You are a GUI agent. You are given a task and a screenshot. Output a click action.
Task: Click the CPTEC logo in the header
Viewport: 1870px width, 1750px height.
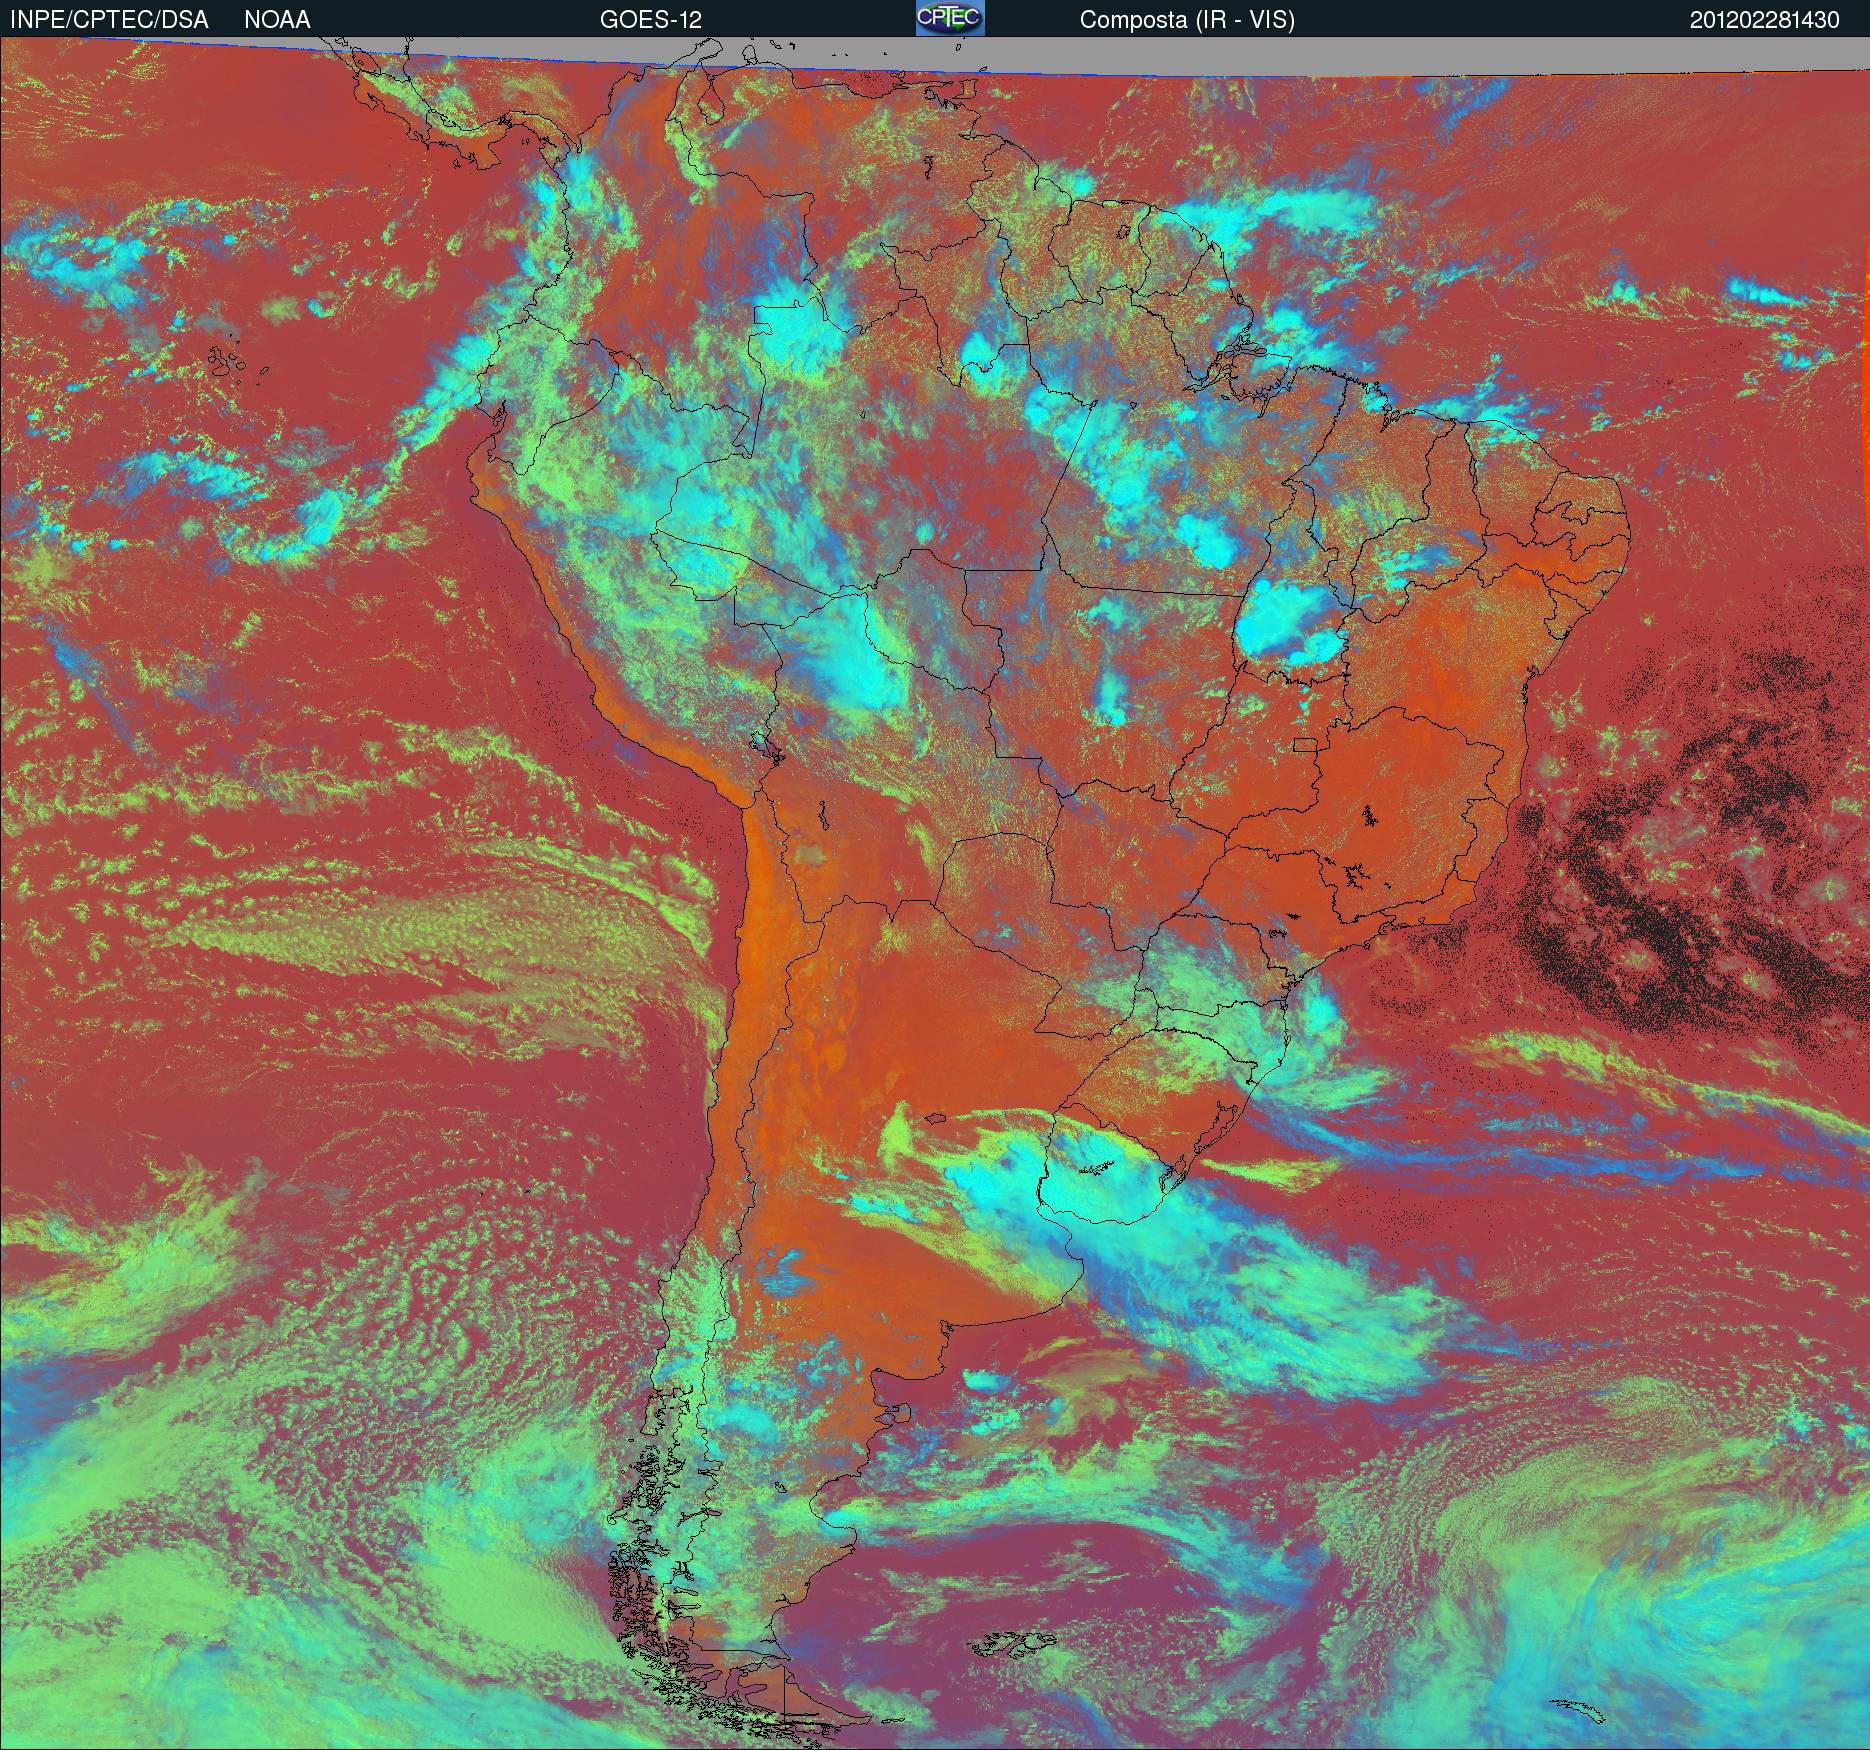(x=950, y=18)
